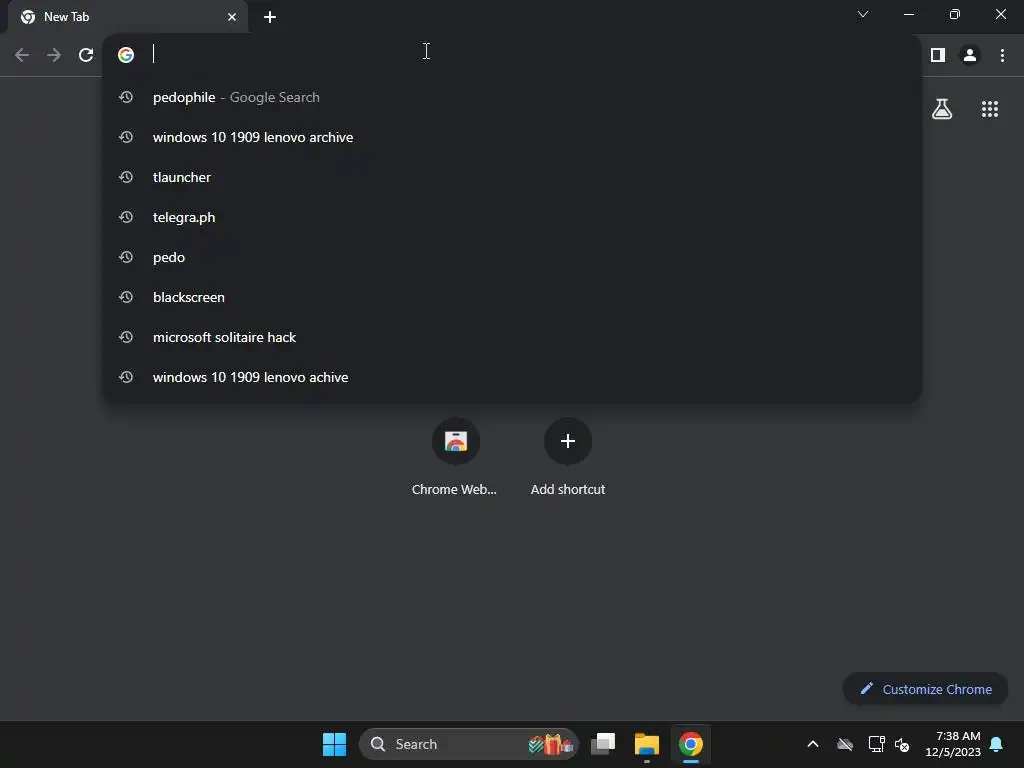
Task: Open the Chrome profile avatar menu
Action: tap(970, 56)
